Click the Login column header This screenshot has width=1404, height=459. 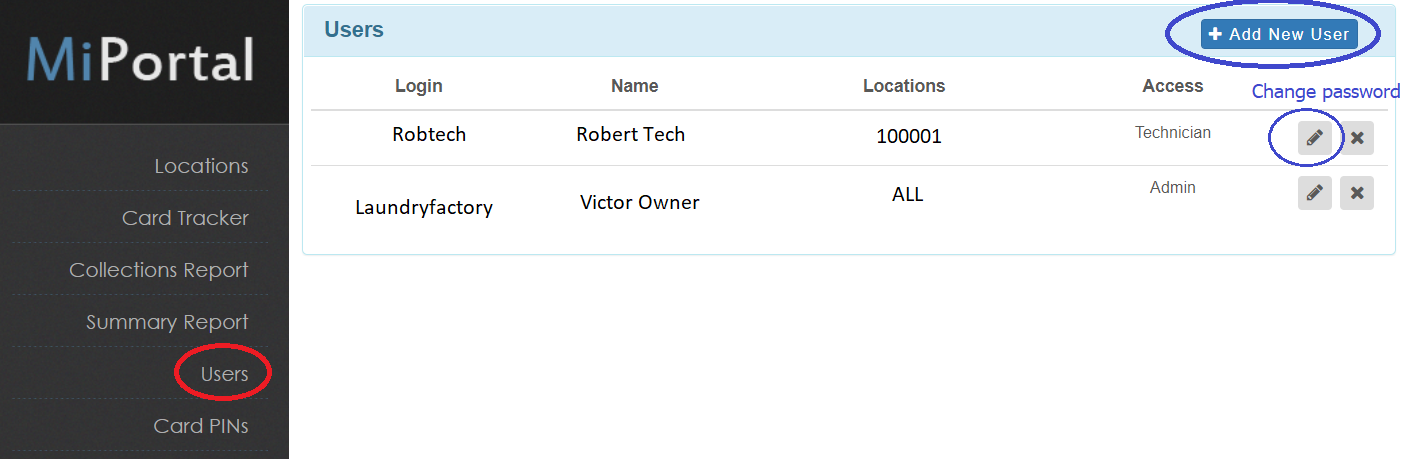(x=418, y=86)
